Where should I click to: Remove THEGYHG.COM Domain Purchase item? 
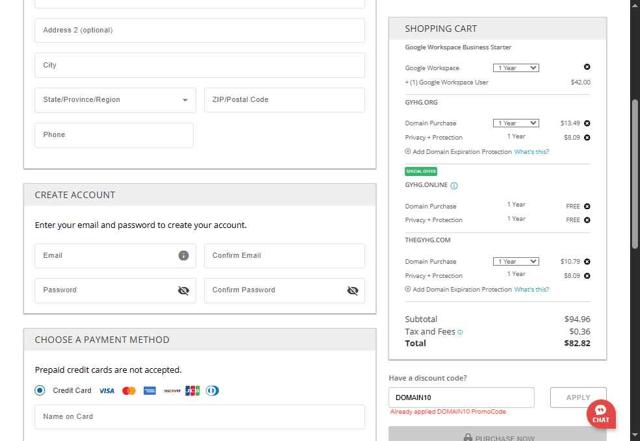[x=587, y=261]
